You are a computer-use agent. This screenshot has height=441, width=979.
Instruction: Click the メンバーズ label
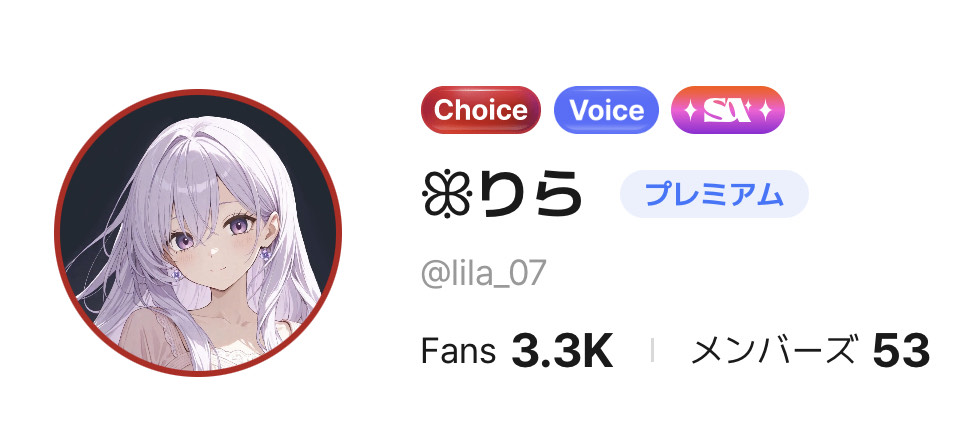pyautogui.click(x=772, y=351)
